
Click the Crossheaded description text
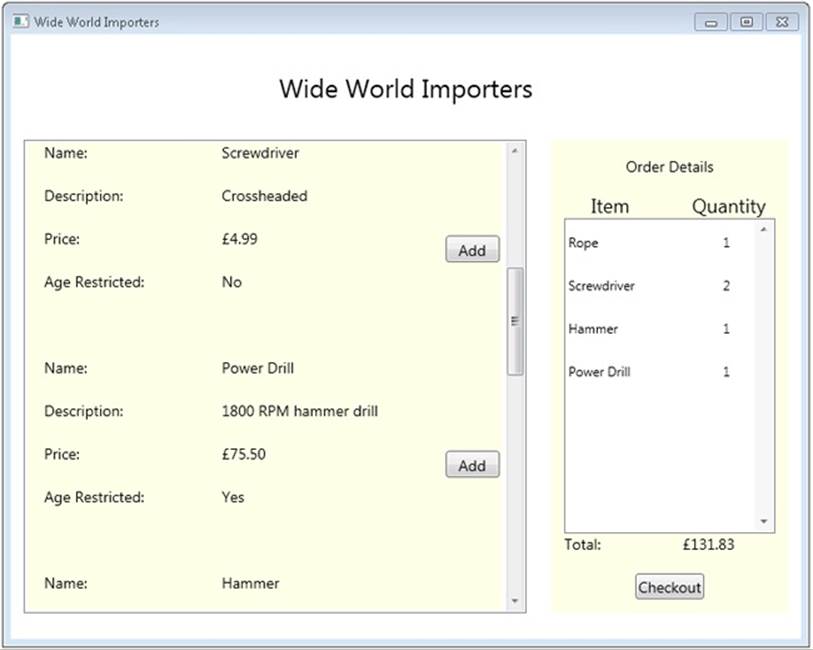coord(264,196)
